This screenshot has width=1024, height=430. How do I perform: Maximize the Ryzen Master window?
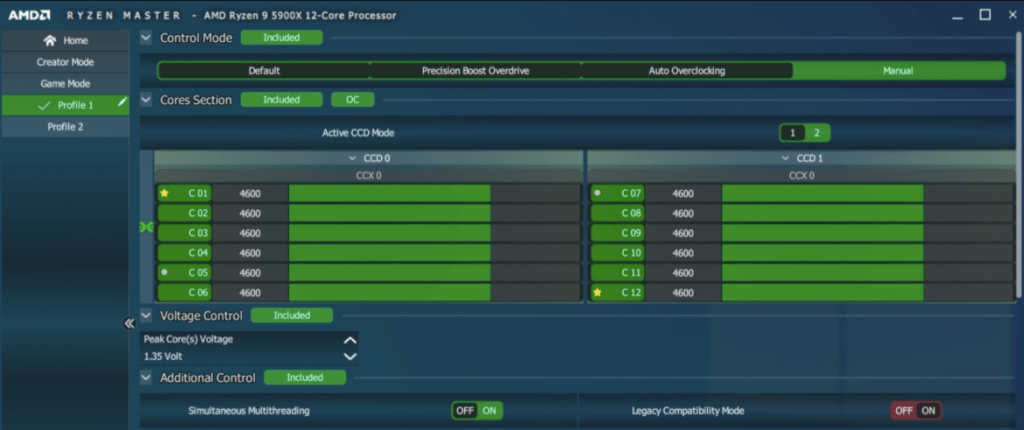[985, 14]
